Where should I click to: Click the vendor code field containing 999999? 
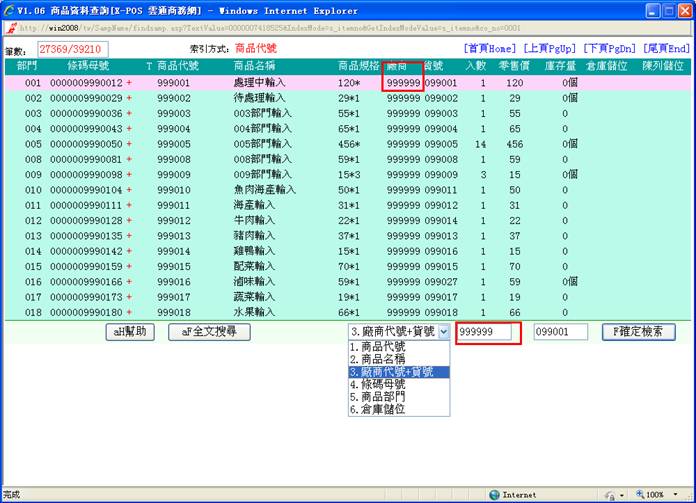pyautogui.click(x=488, y=333)
